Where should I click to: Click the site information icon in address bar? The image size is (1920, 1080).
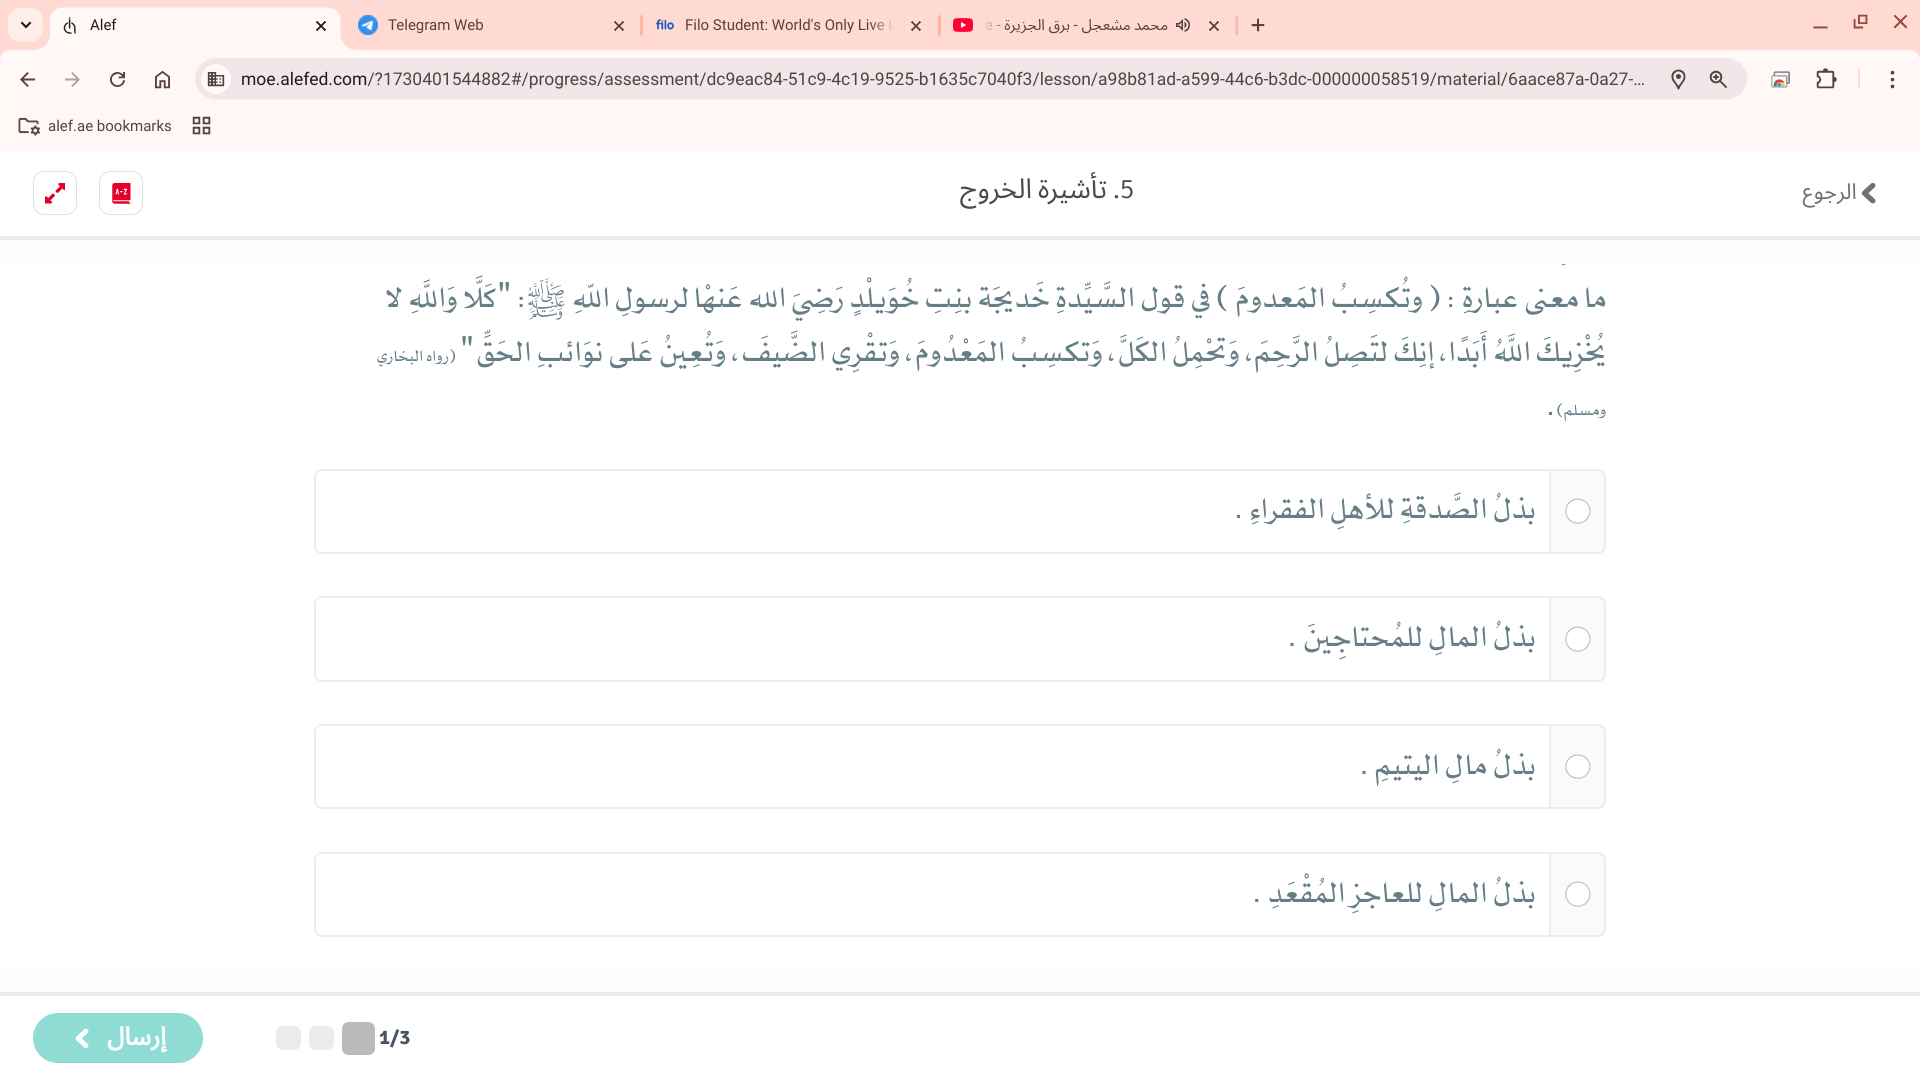pyautogui.click(x=216, y=79)
